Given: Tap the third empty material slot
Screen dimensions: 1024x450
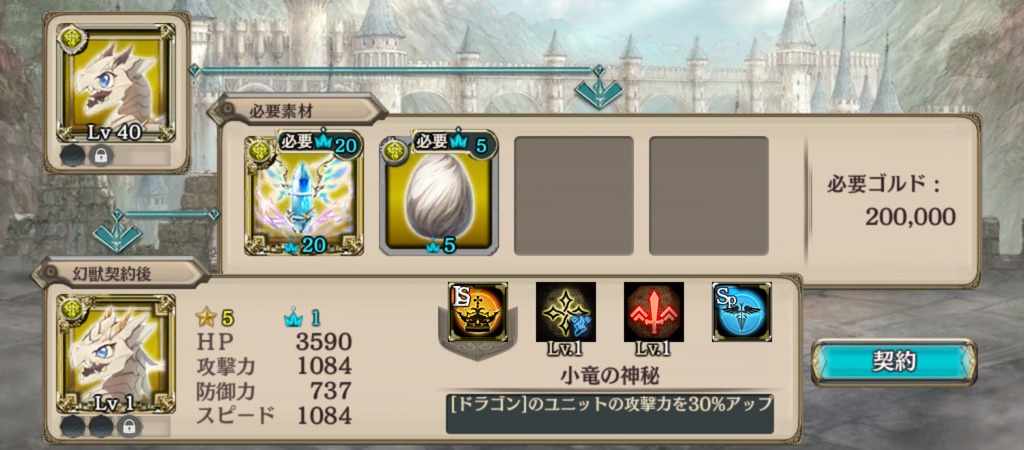Looking at the screenshot, I should pos(574,195).
